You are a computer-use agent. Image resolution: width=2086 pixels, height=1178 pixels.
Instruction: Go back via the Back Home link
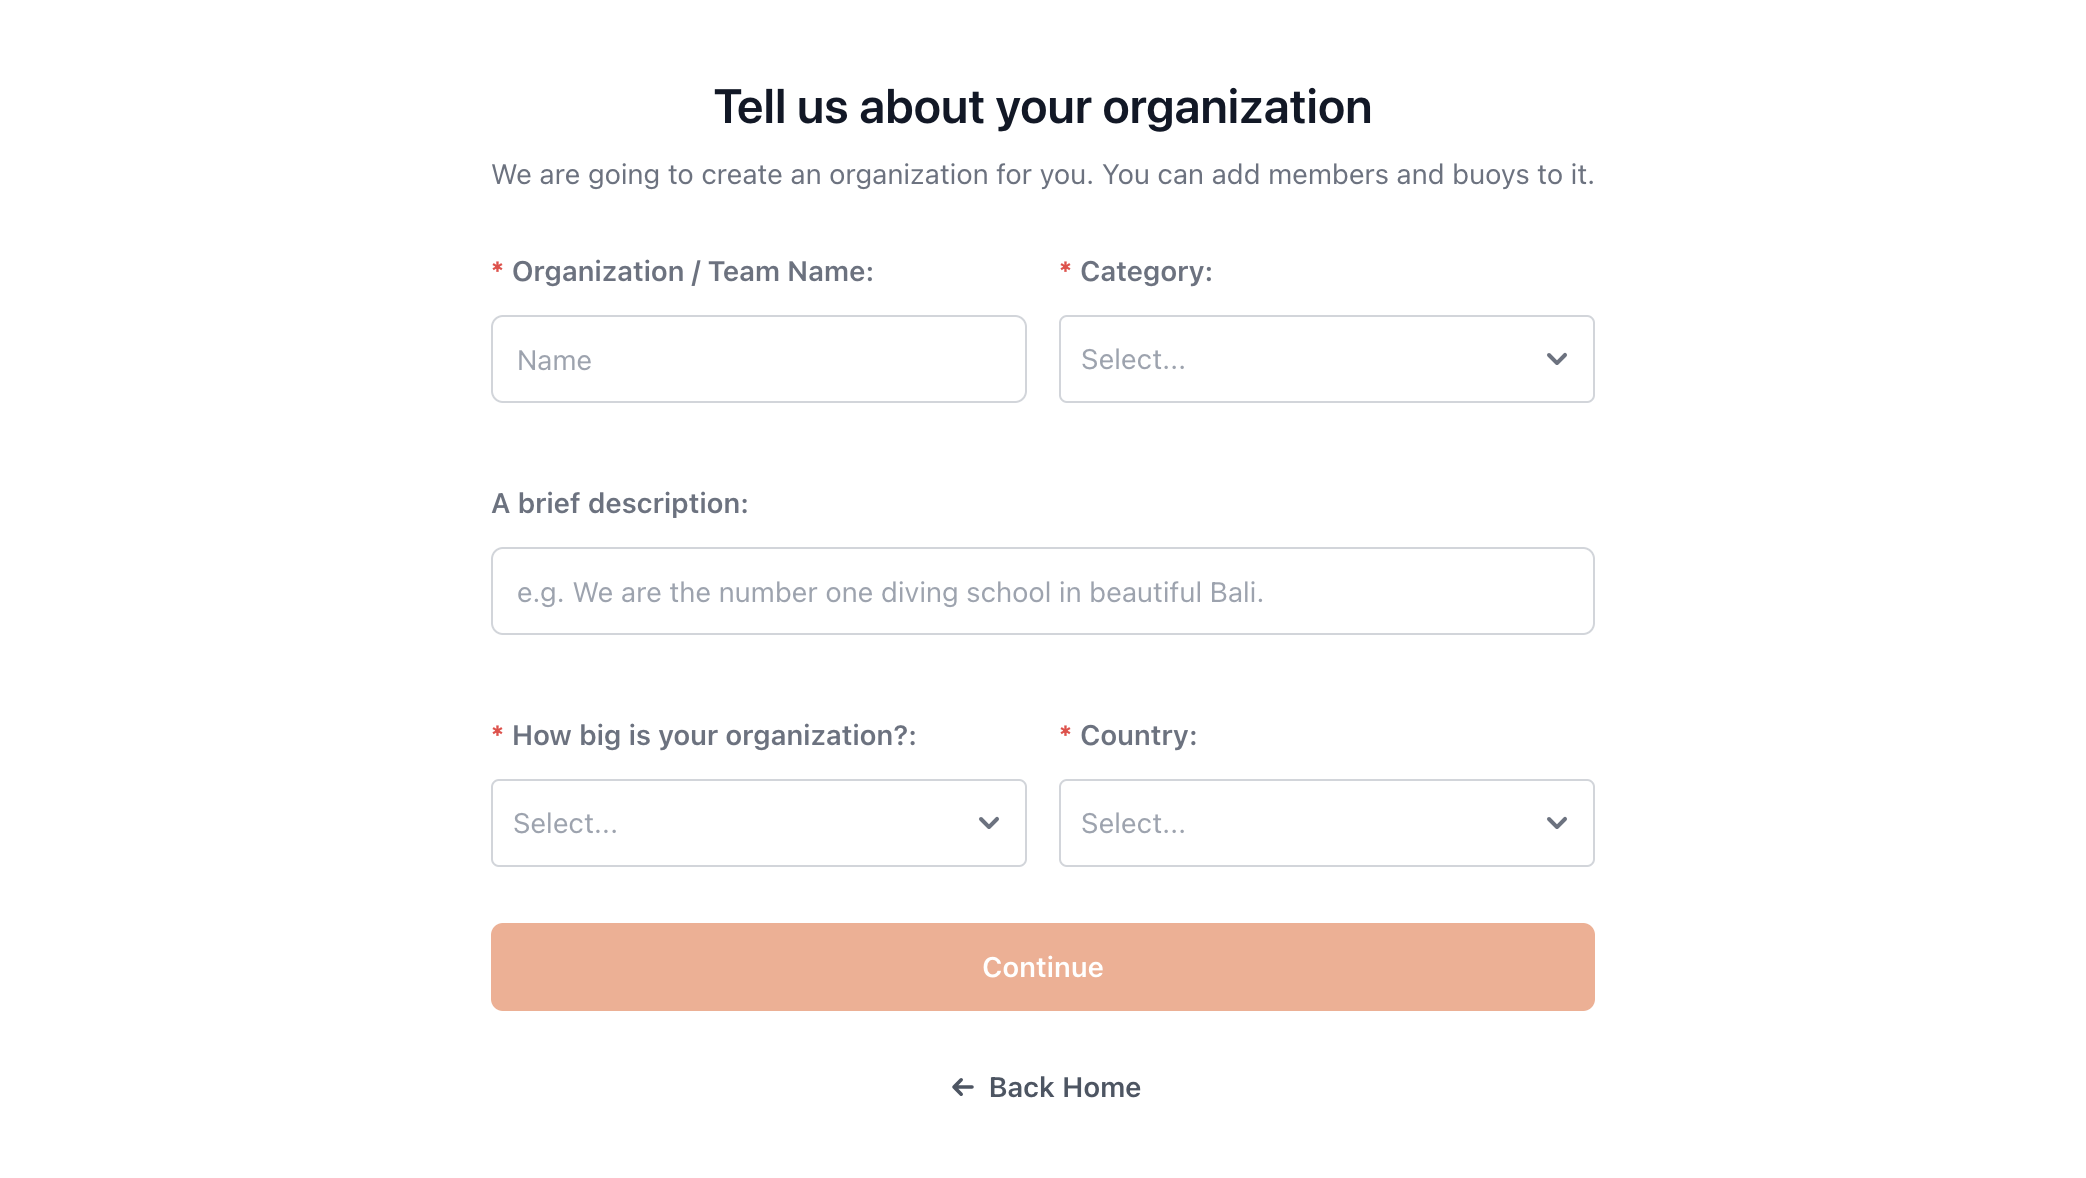[1064, 1087]
